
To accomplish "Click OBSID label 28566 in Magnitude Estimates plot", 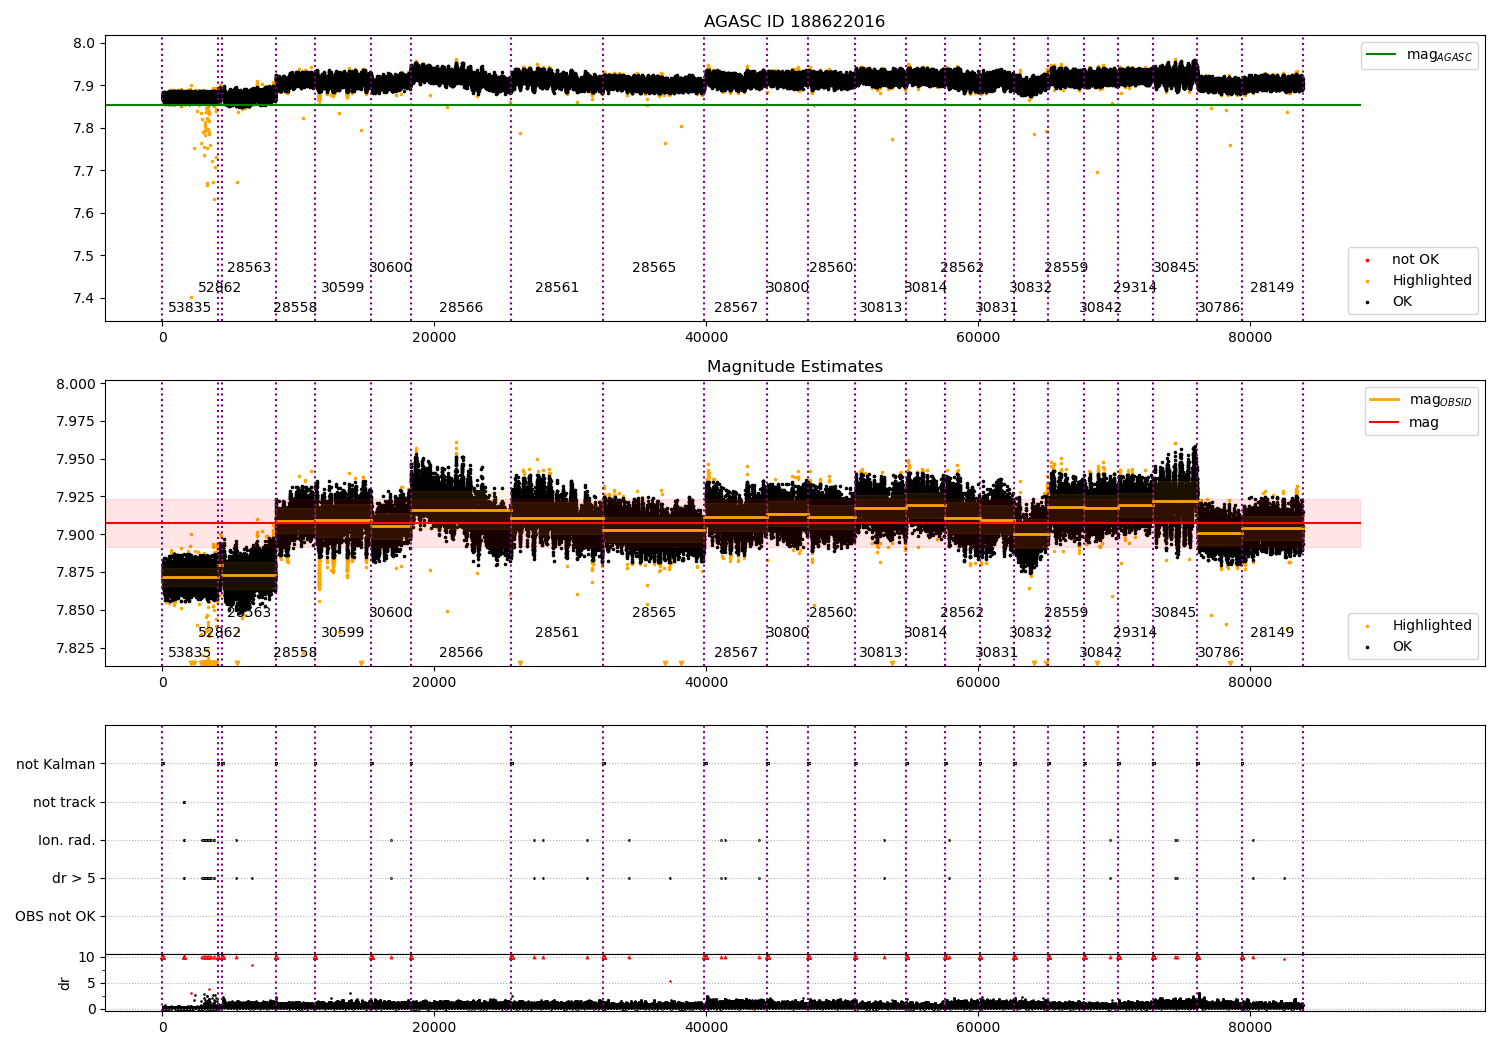I will coord(461,653).
